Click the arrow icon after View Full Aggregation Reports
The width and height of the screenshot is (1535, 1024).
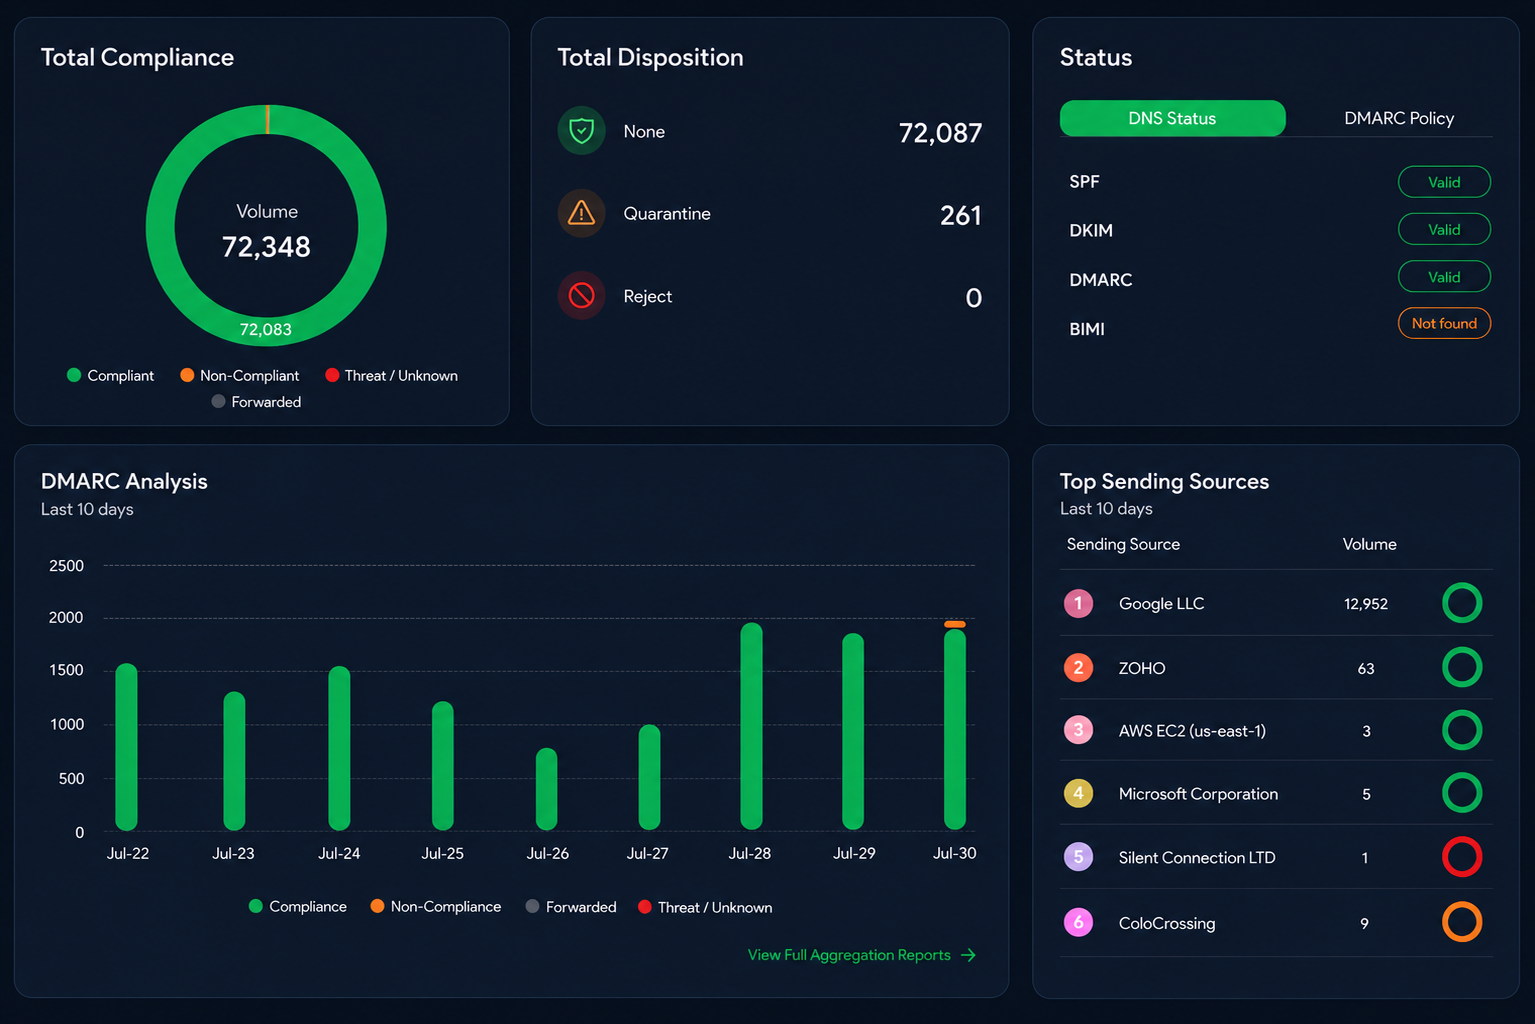[968, 955]
